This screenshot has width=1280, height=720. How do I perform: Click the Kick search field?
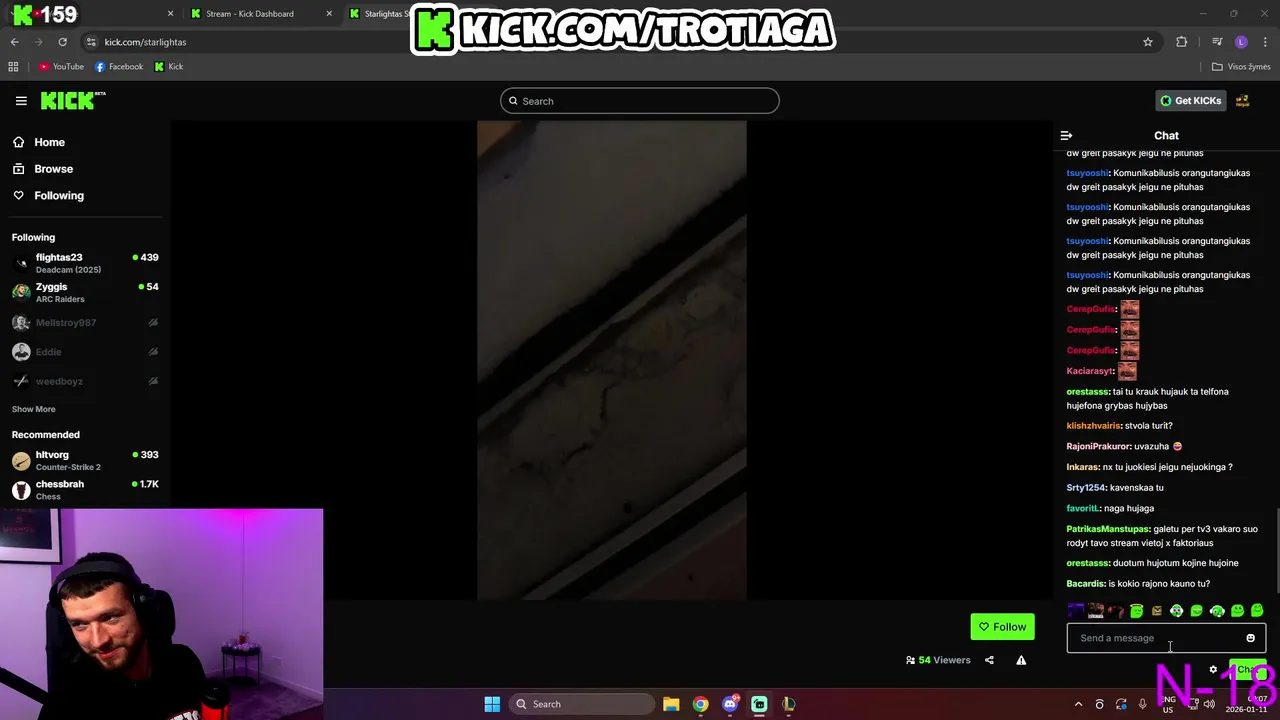pos(640,101)
